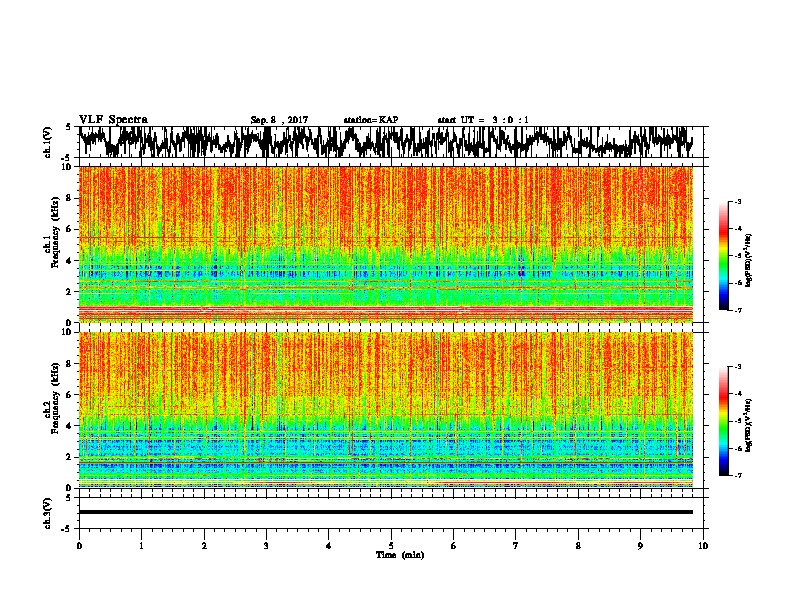Click the "-3" label on ch.1 color bar

pos(738,201)
